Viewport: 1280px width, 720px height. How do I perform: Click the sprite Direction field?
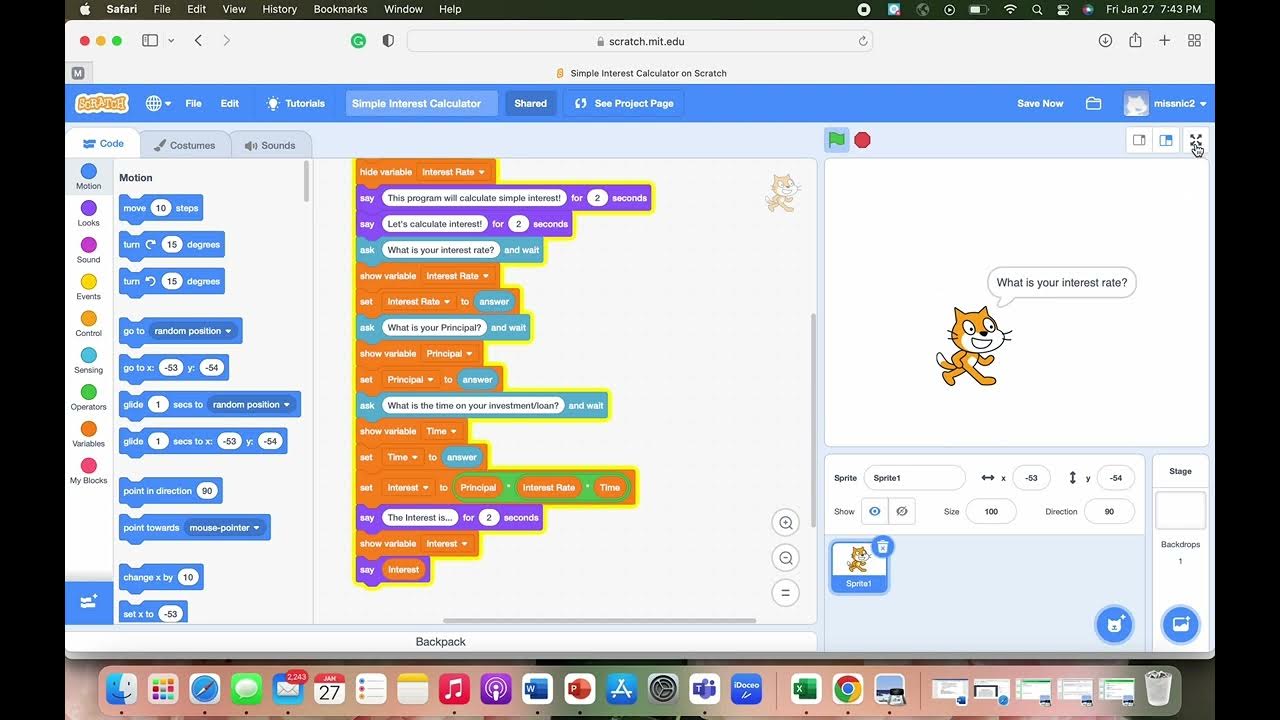[x=1108, y=511]
